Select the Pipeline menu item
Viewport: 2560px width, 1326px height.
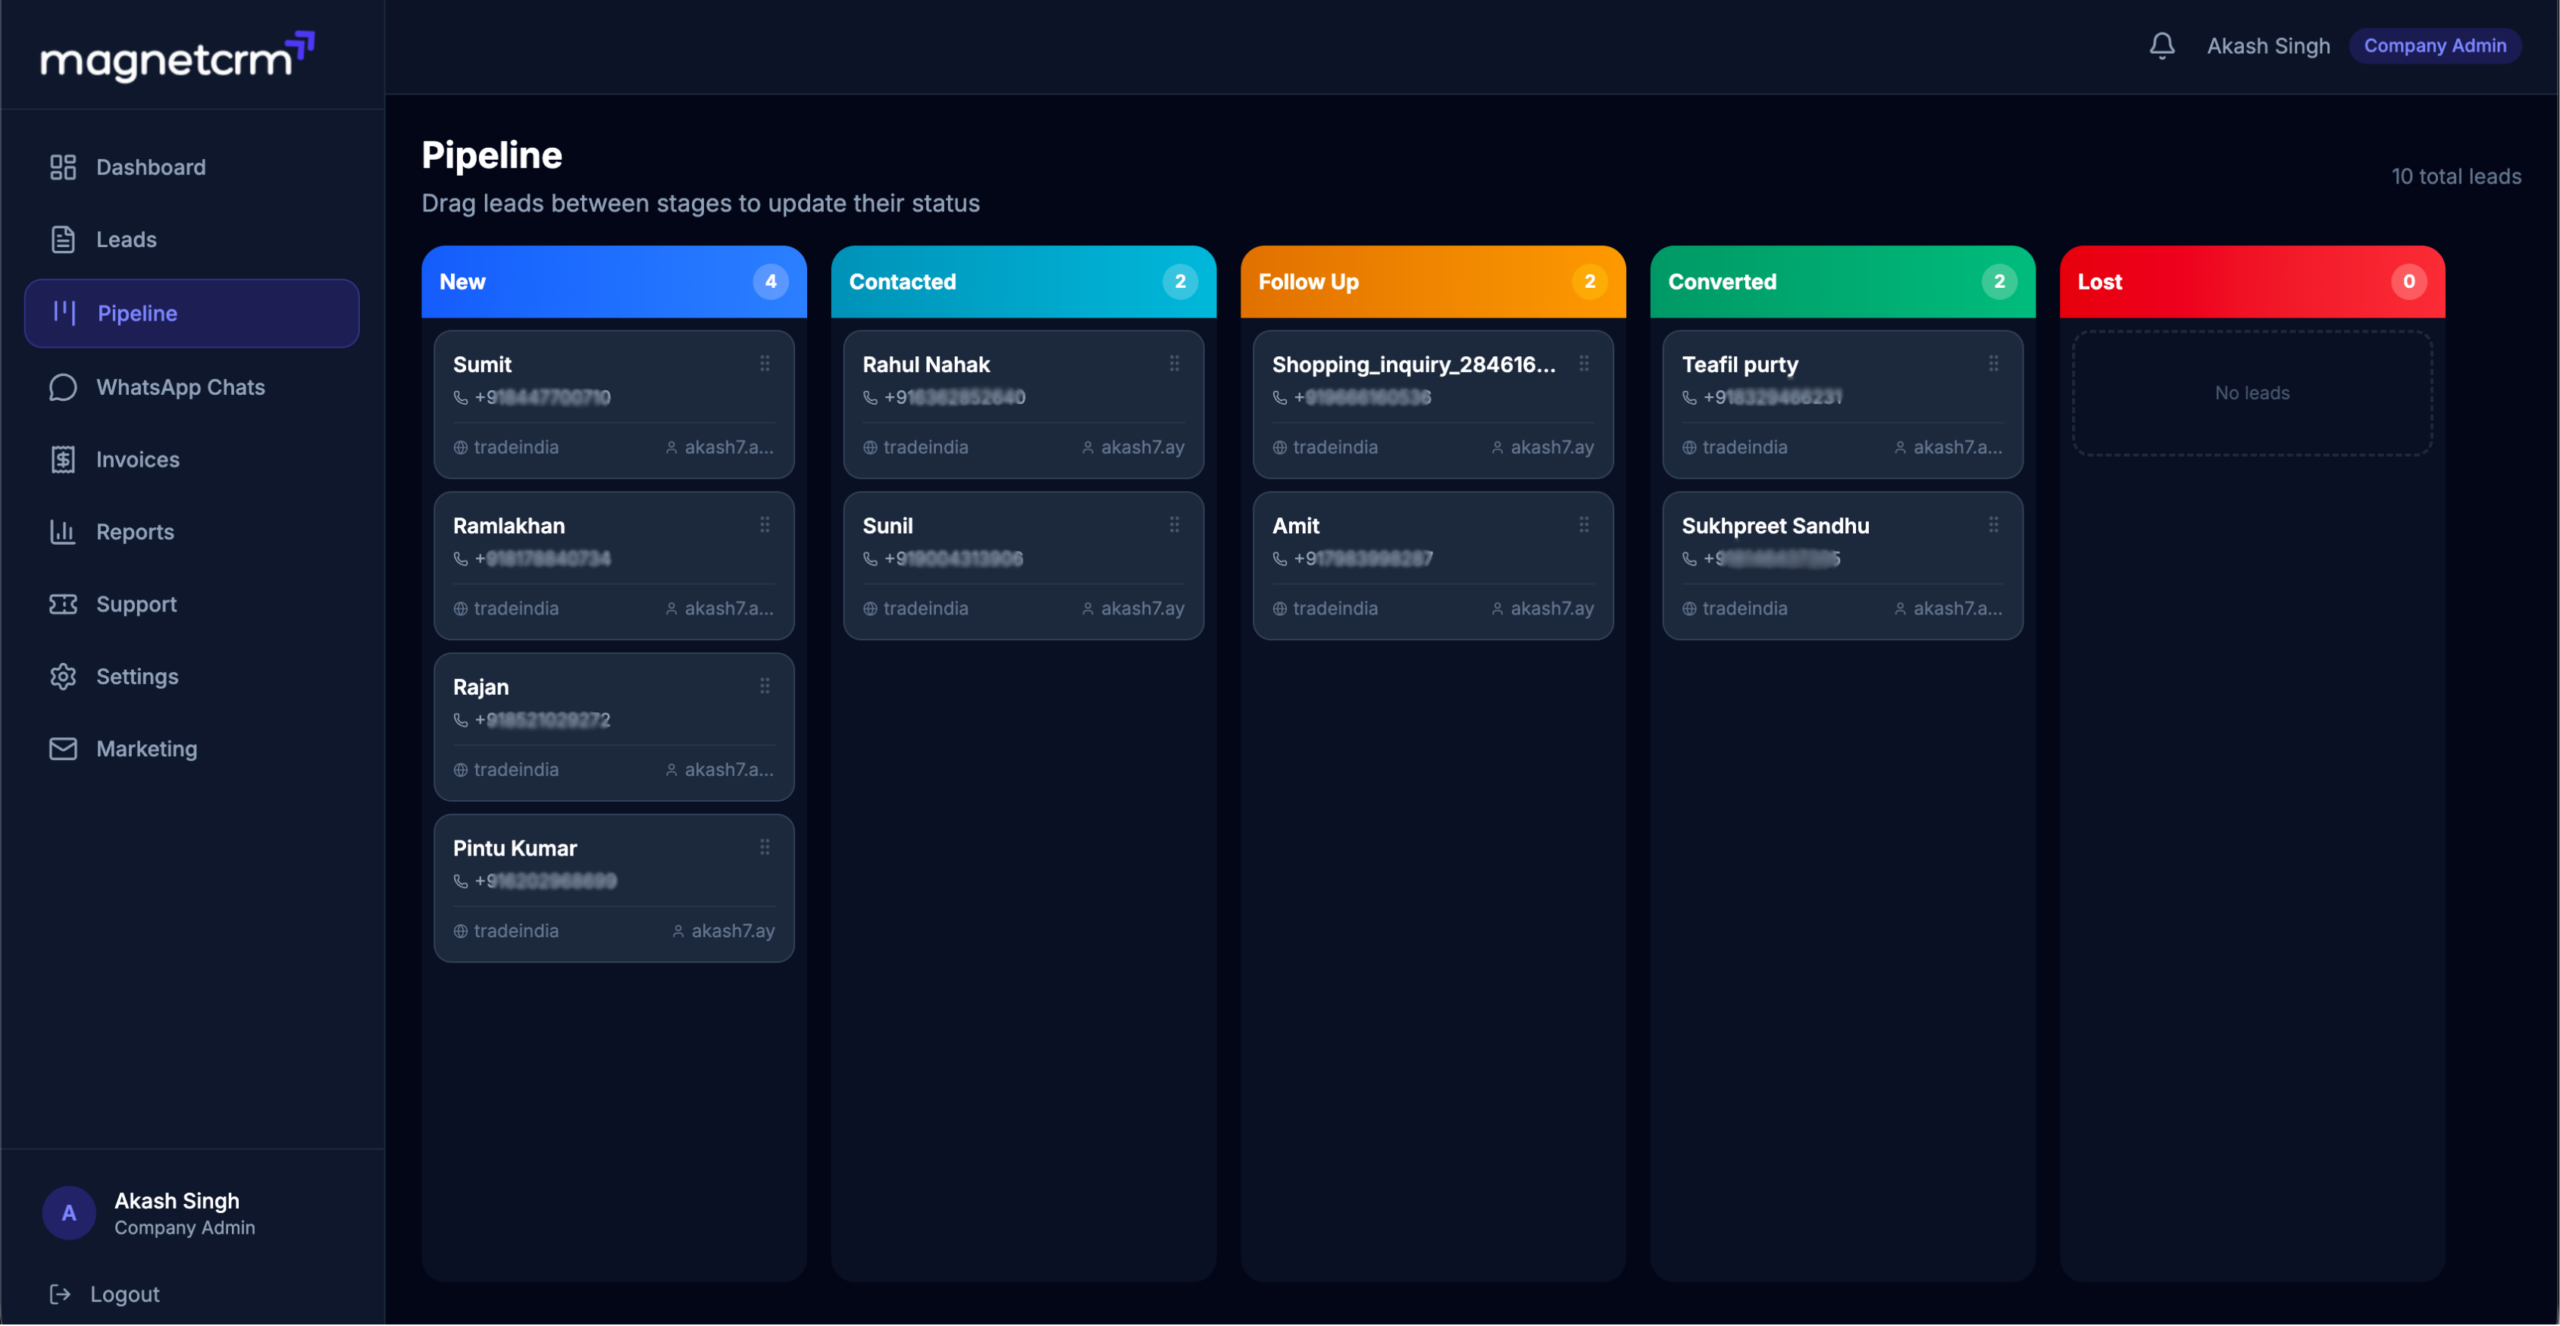191,313
